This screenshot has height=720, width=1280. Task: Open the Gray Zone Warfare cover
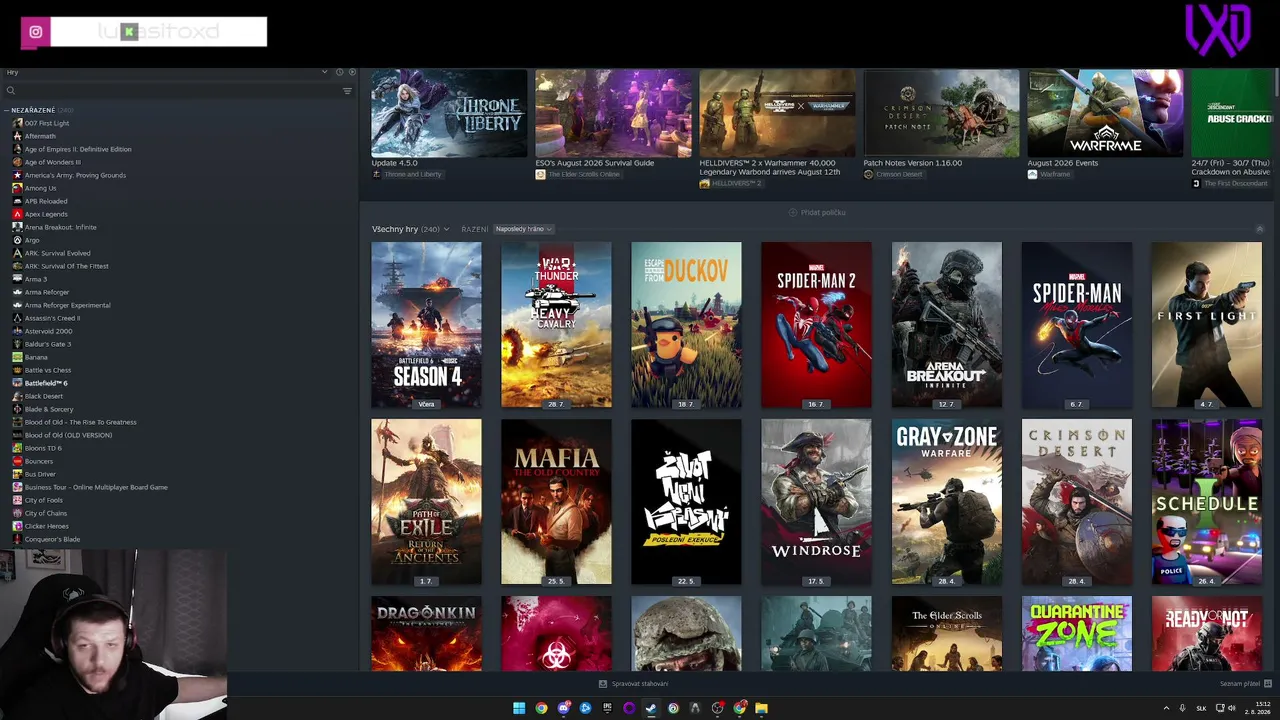(x=946, y=502)
